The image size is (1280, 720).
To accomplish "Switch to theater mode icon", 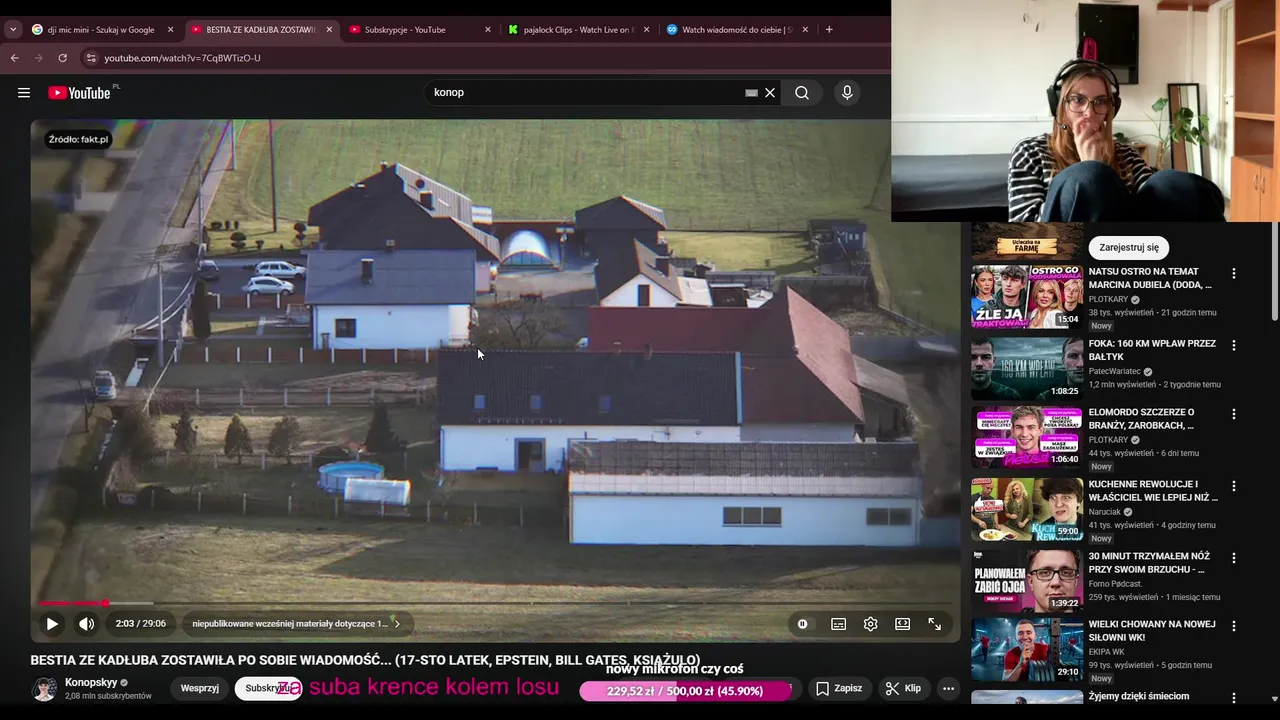I will pos(902,624).
